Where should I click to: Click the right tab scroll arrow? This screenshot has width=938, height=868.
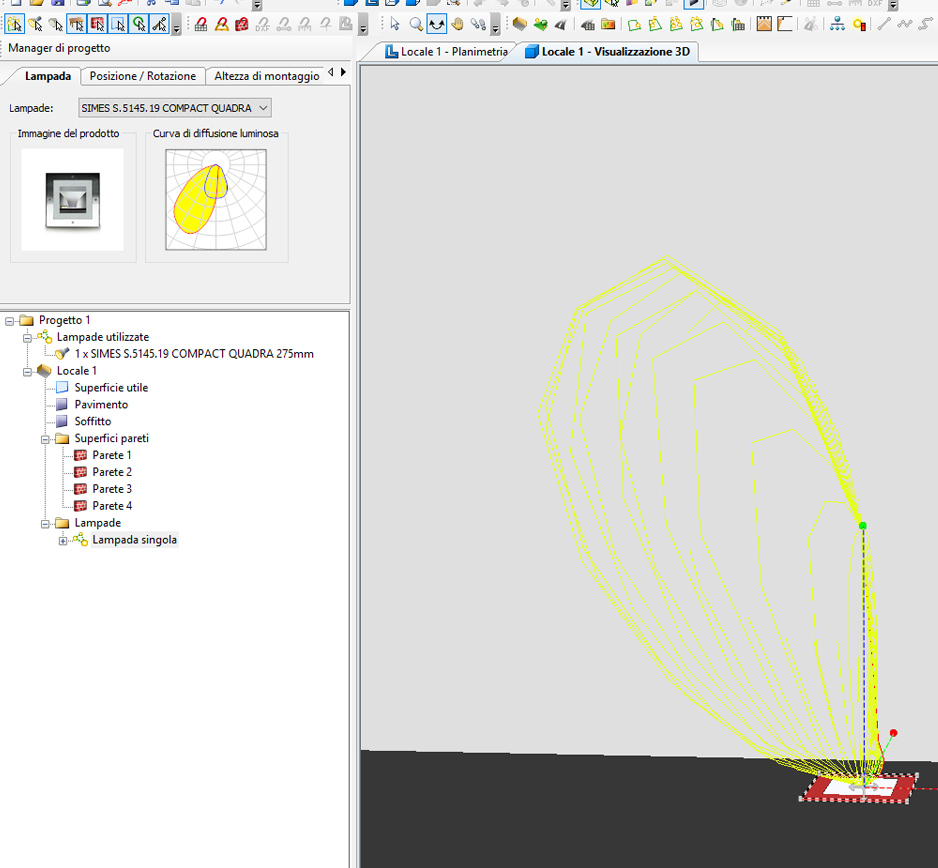click(343, 73)
